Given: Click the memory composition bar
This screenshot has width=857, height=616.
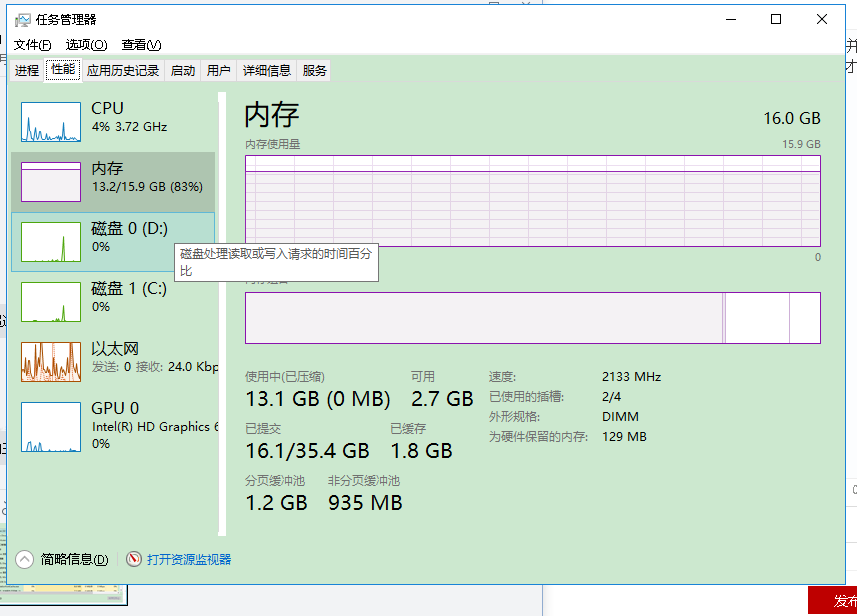Looking at the screenshot, I should [532, 318].
